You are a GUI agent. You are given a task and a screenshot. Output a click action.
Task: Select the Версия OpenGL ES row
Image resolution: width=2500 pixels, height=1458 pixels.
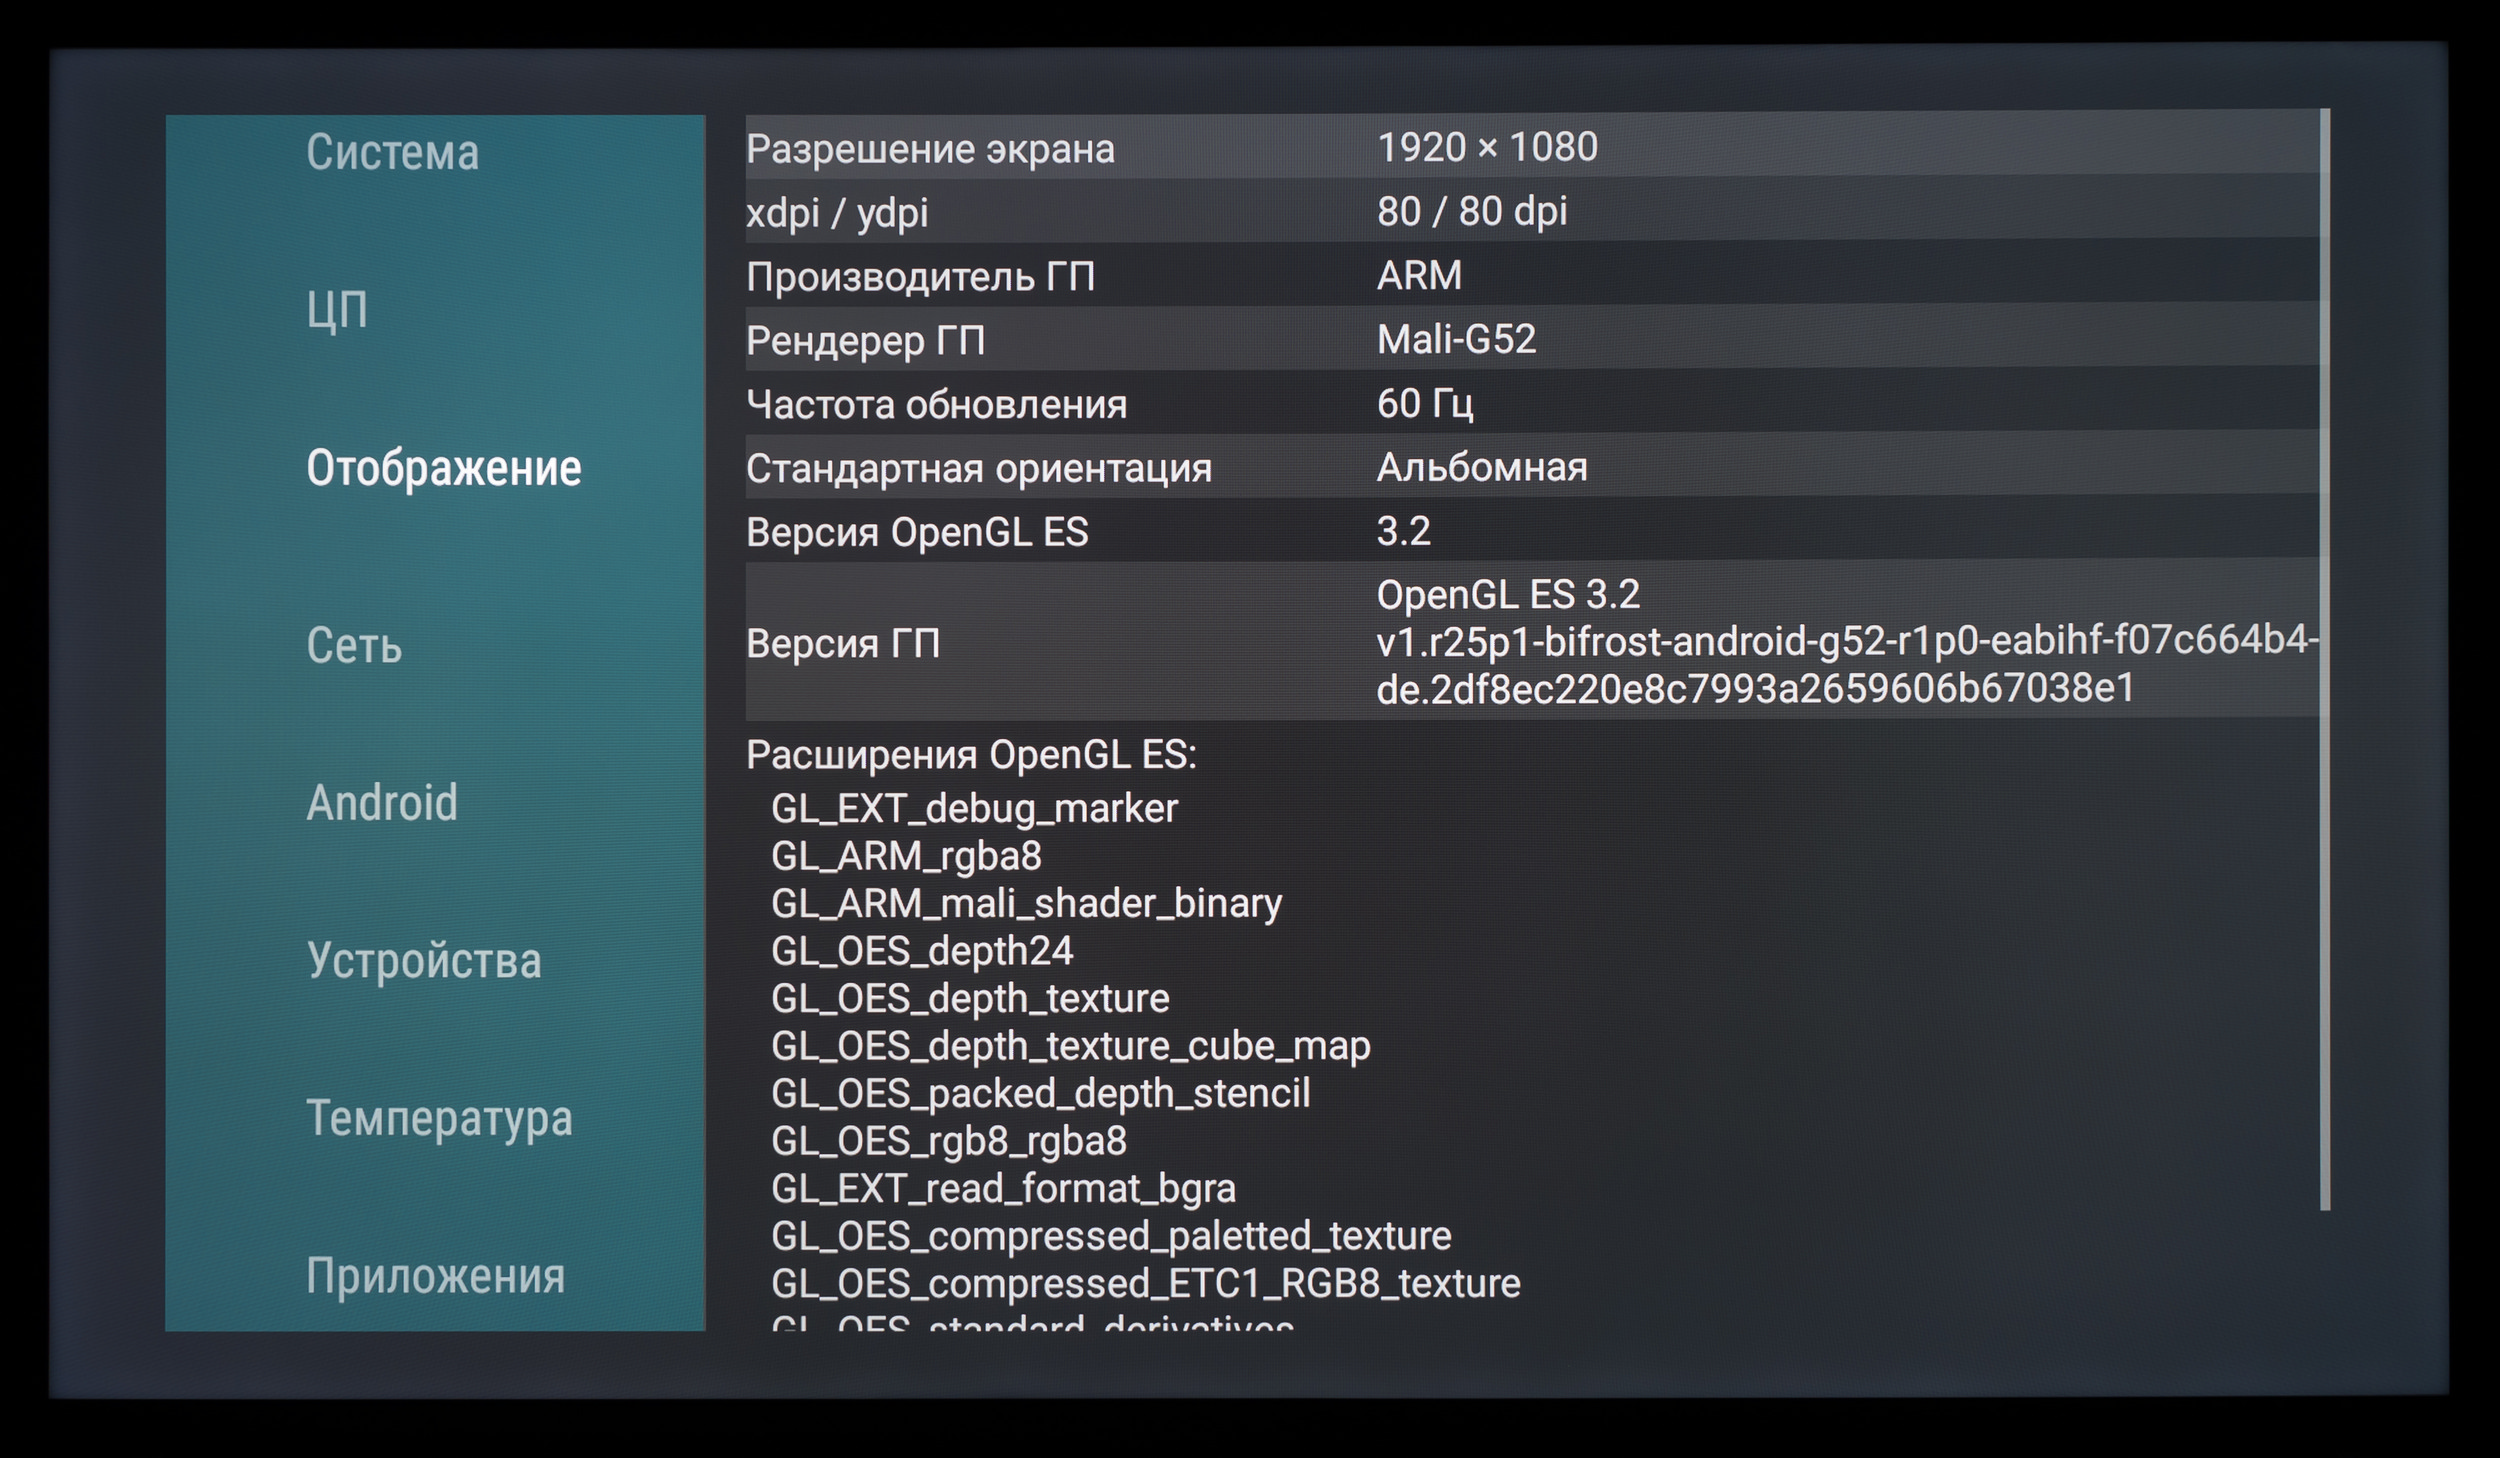(1530, 532)
